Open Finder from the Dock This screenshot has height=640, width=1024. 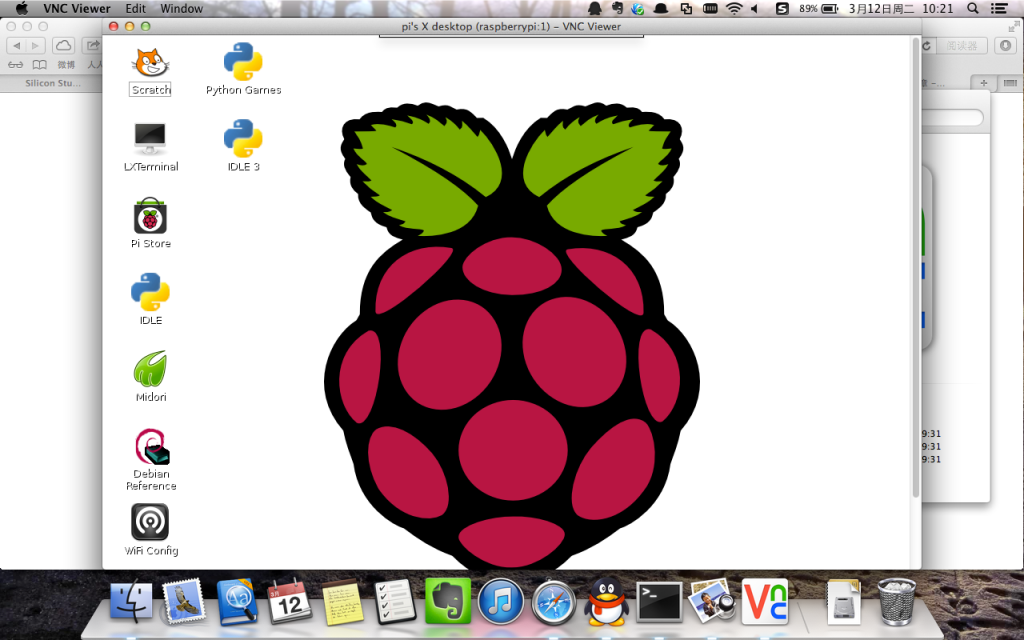131,602
